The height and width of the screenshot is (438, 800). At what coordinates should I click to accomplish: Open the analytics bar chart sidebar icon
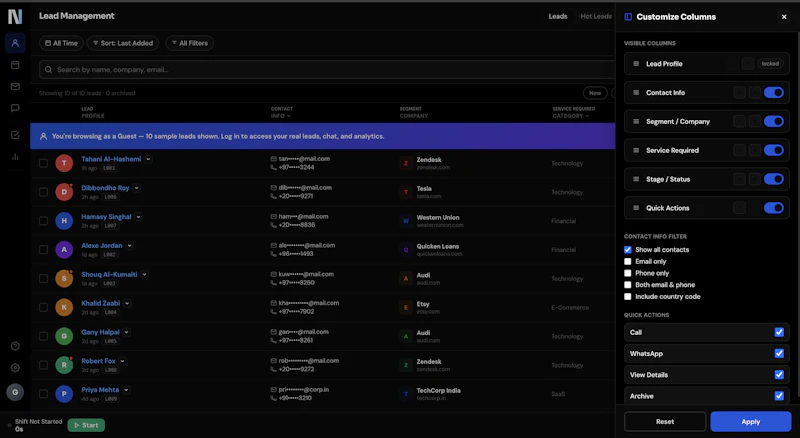click(15, 157)
